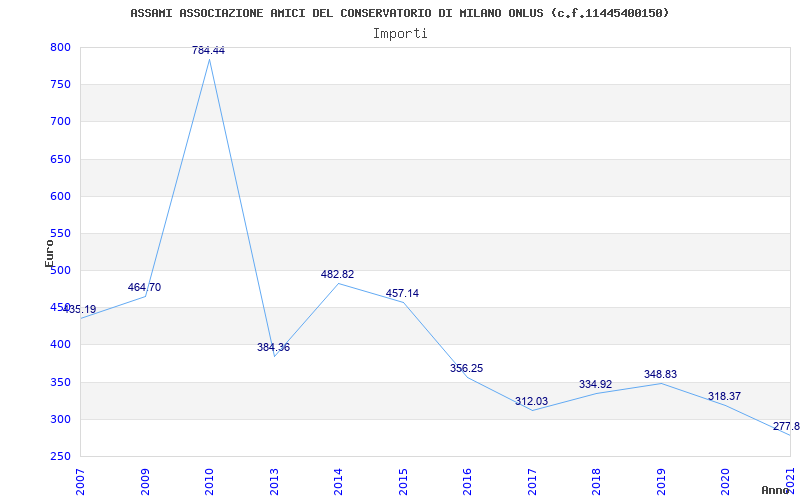Screen dimensions: 800x500
Task: Click the 550 y-axis tick label
Action: (x=60, y=234)
